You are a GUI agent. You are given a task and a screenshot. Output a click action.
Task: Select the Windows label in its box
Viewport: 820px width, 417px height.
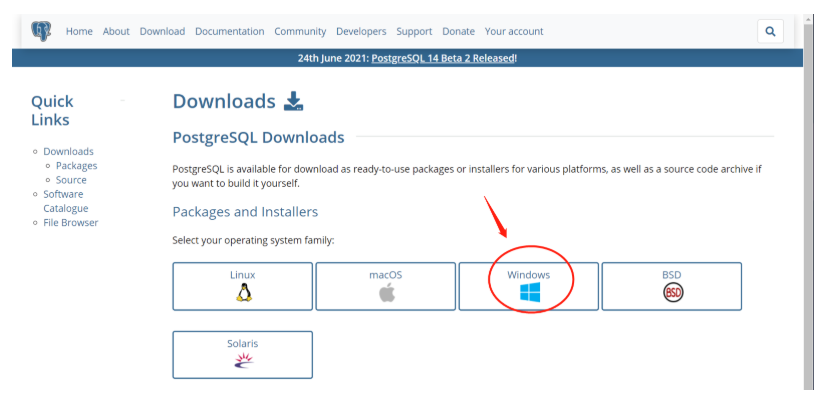coord(529,275)
